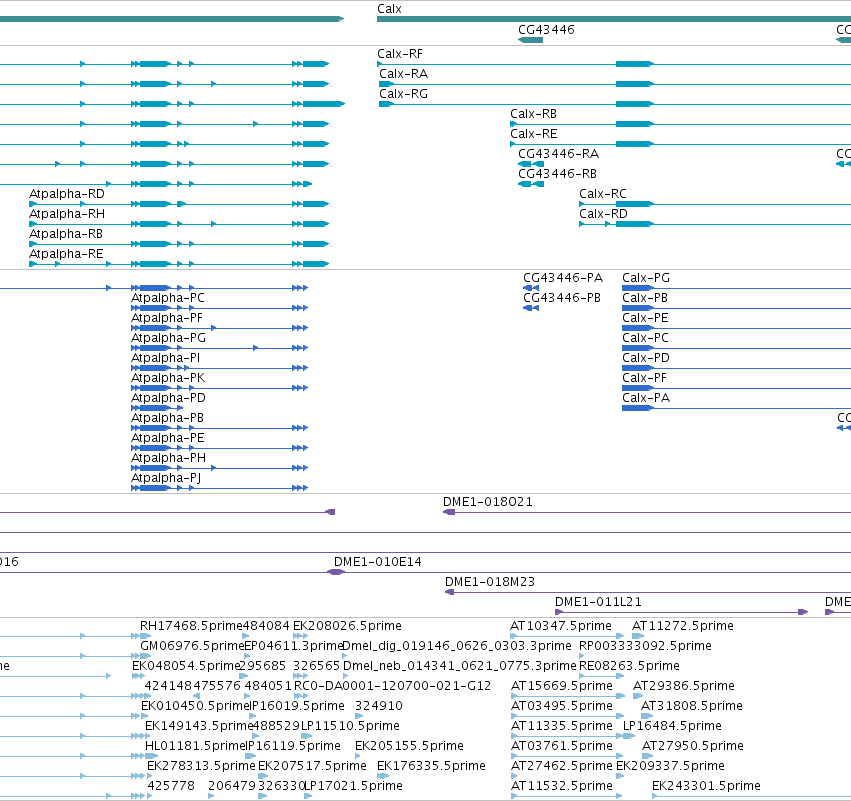
Task: Select the Calx-PD protein label
Action: pos(646,358)
